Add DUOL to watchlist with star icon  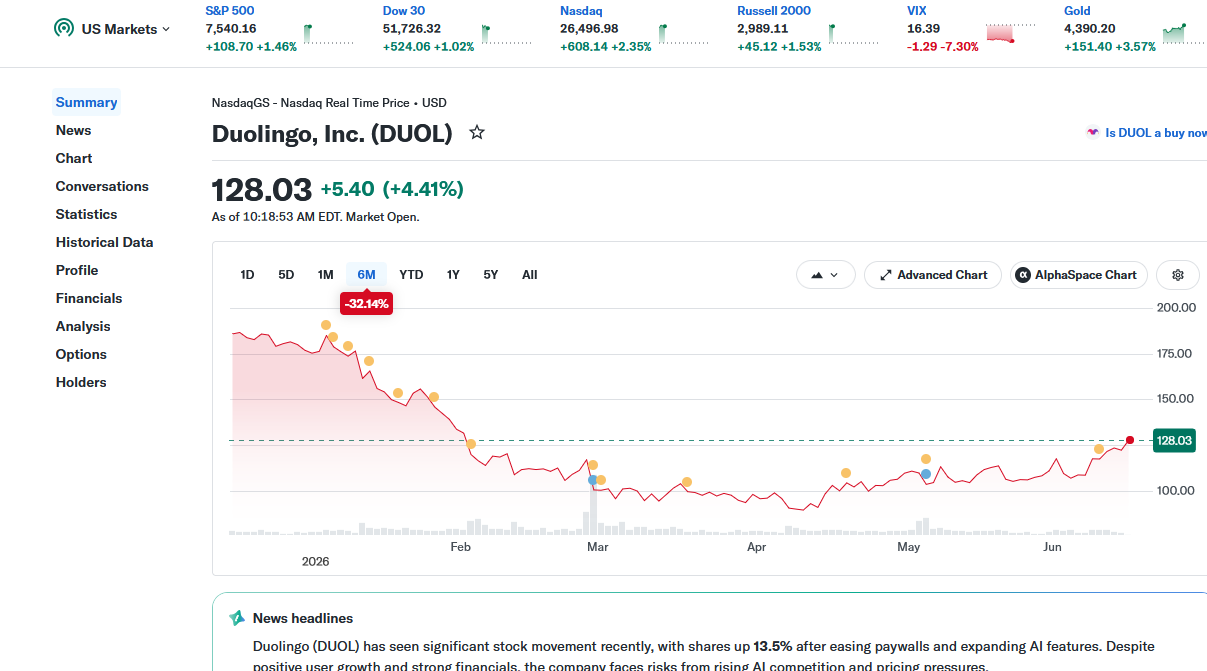tap(477, 132)
